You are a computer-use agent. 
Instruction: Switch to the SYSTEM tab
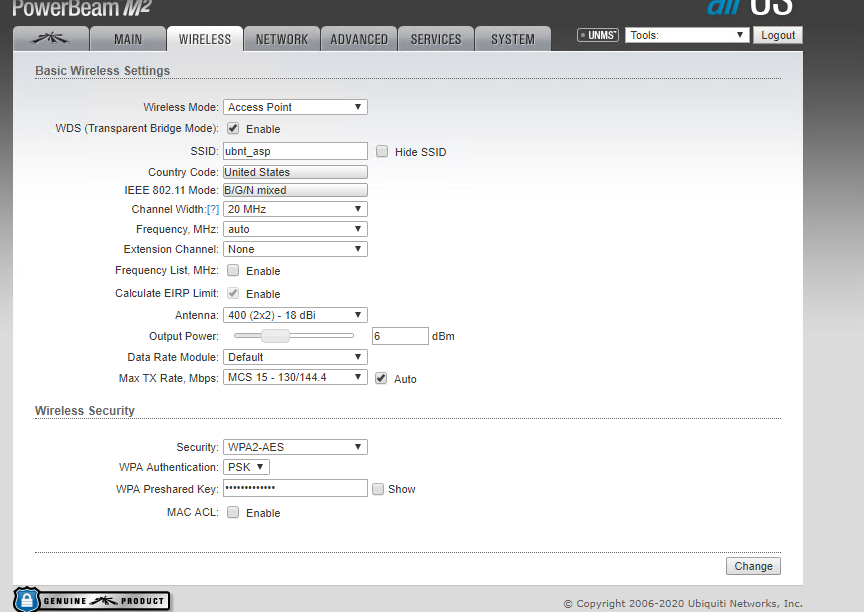point(513,39)
